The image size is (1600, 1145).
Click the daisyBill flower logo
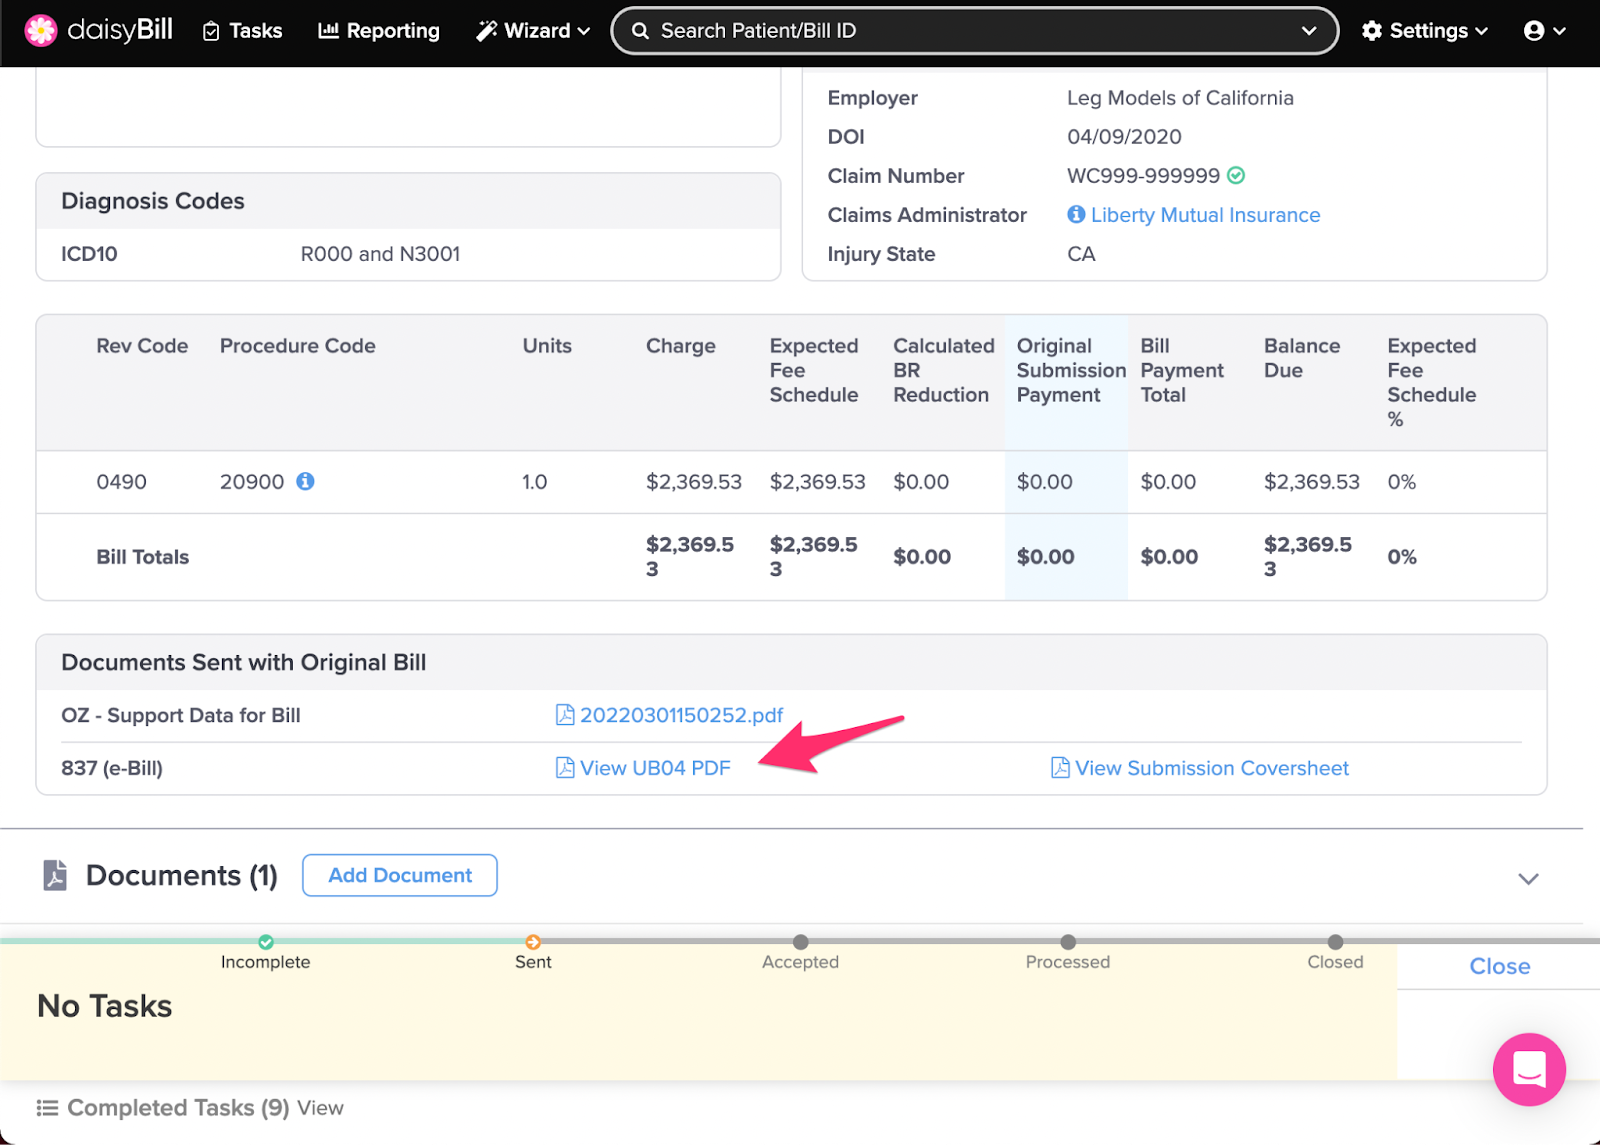(41, 31)
